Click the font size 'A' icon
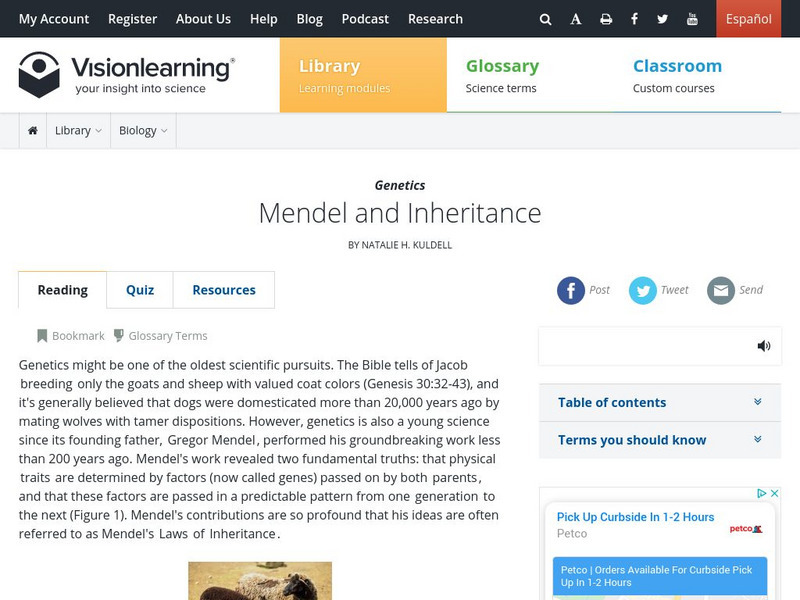The image size is (800, 600). (x=576, y=19)
